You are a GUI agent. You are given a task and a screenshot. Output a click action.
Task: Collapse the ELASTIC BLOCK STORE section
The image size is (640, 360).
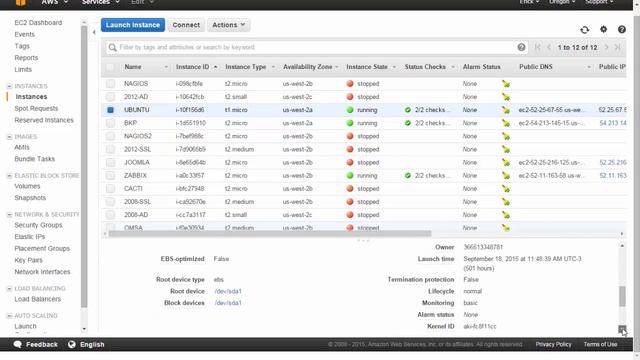[9, 176]
